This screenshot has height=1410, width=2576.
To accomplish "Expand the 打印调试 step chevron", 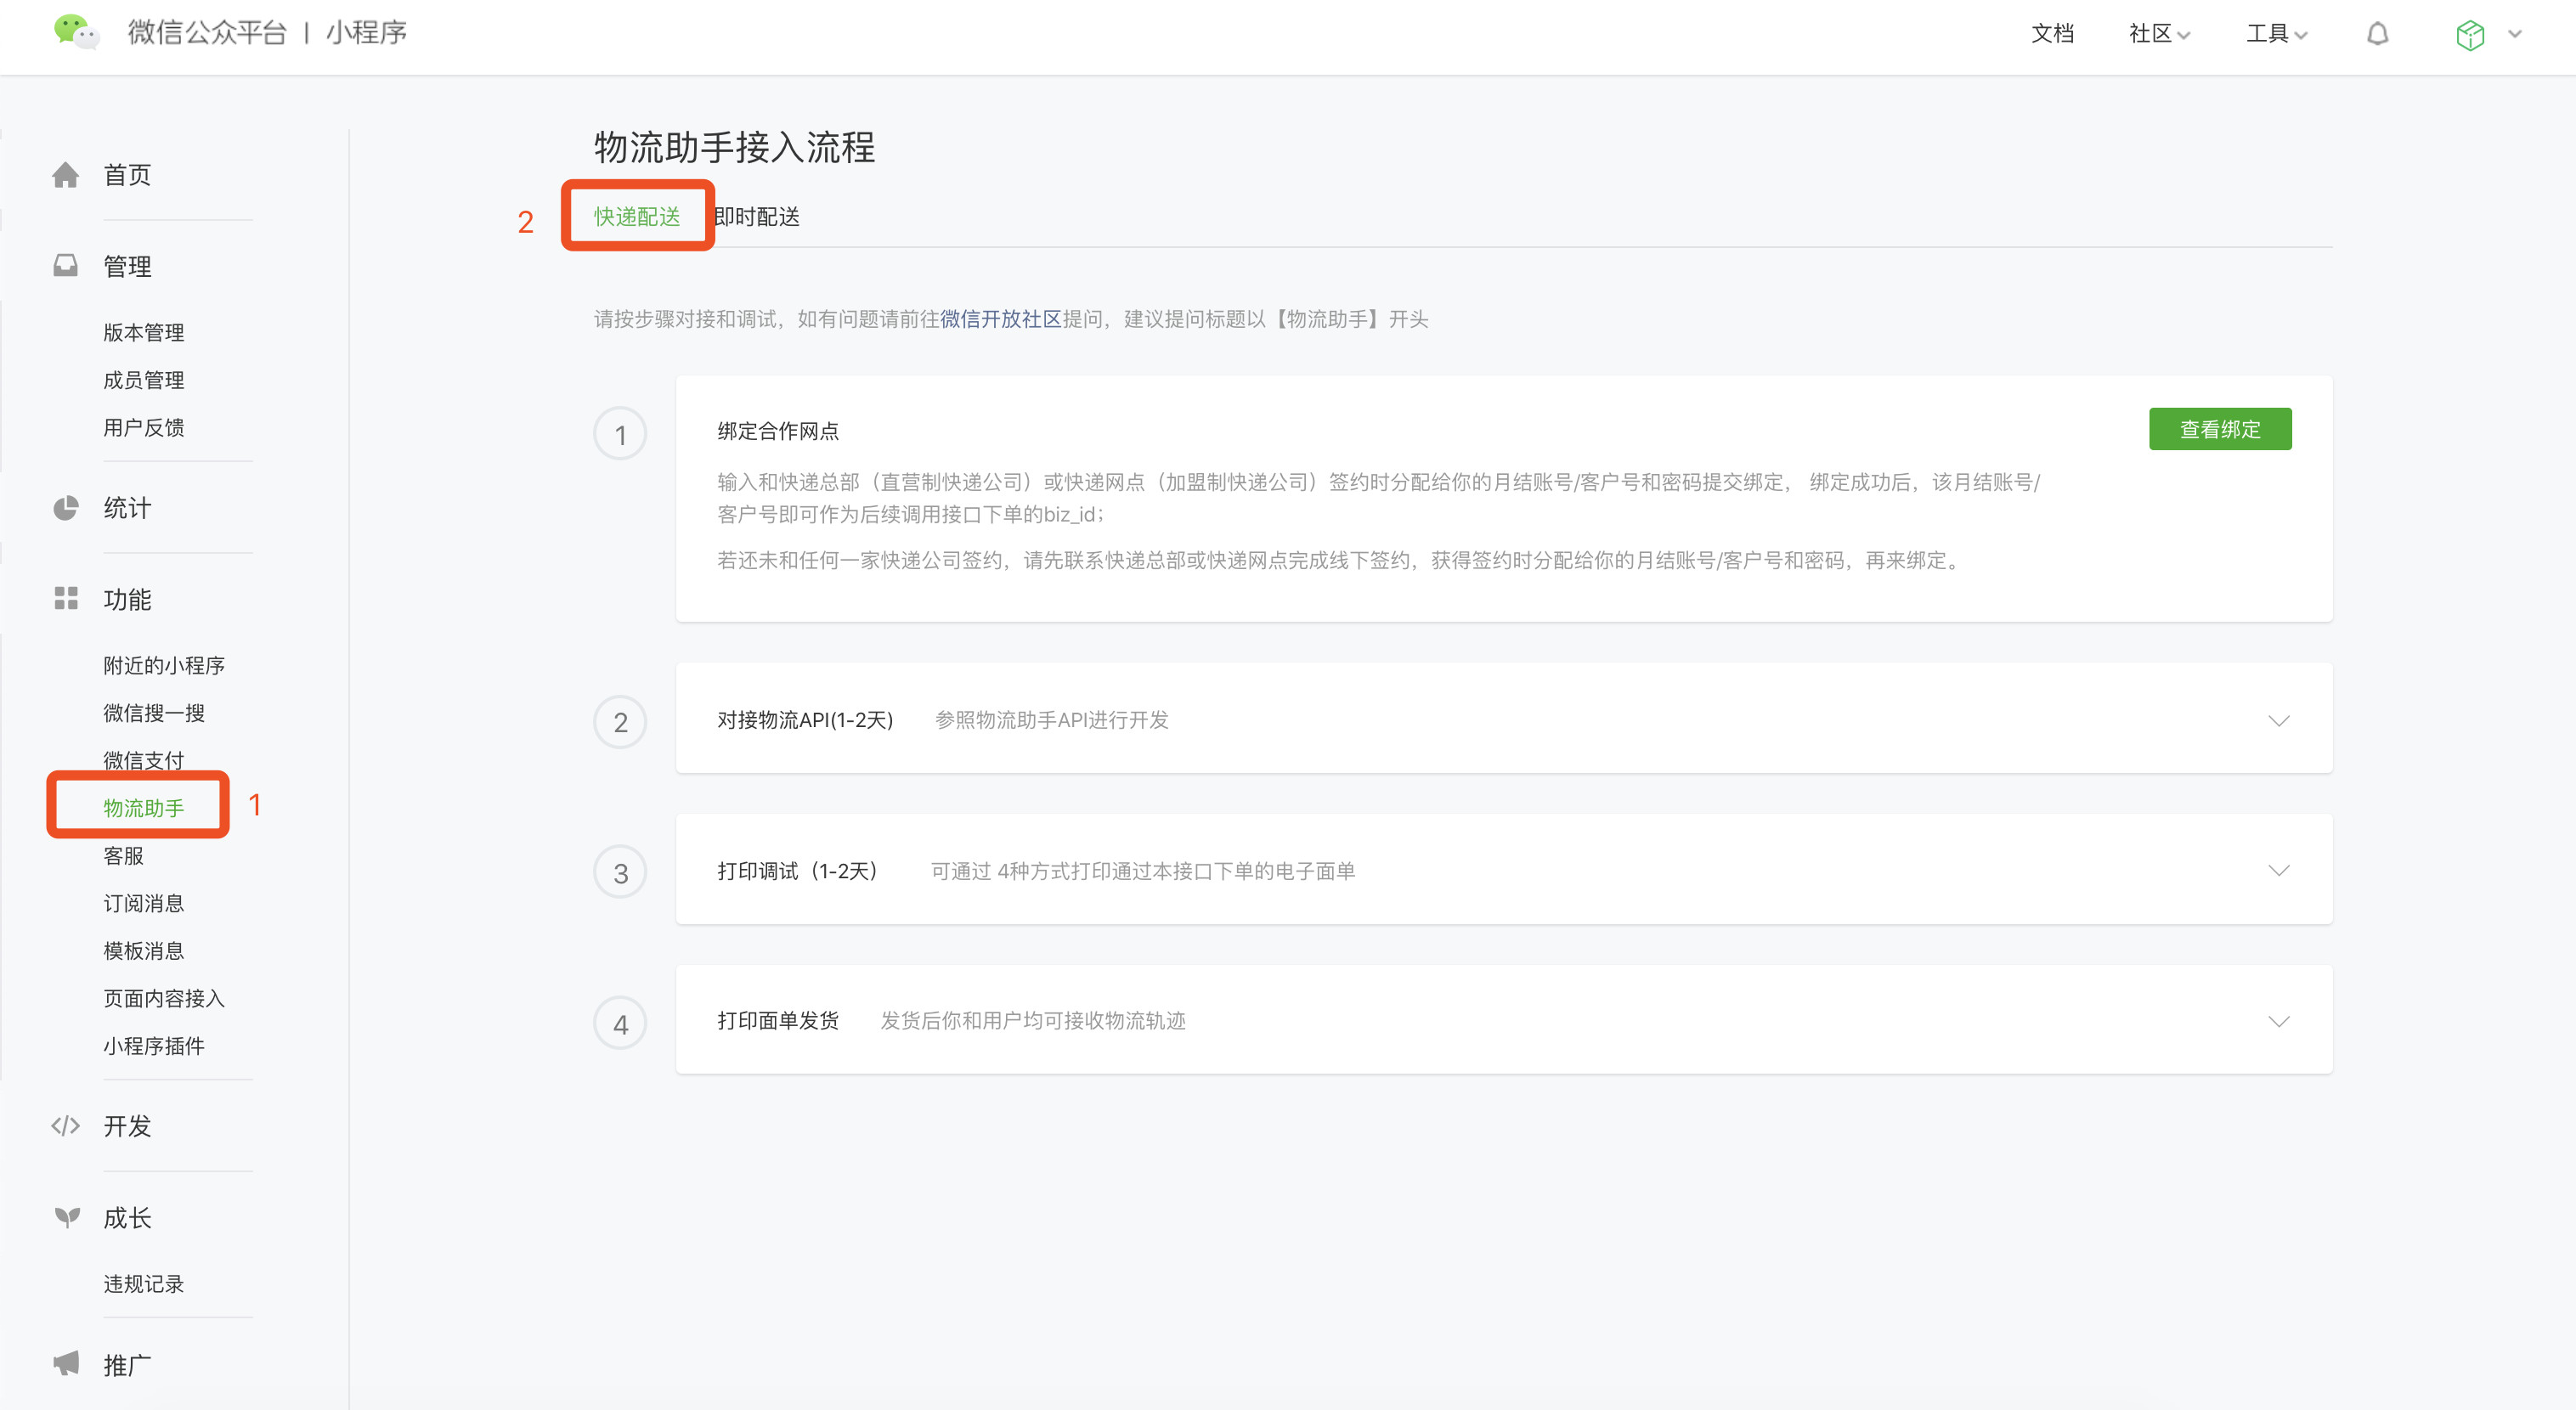I will pos(2278,871).
